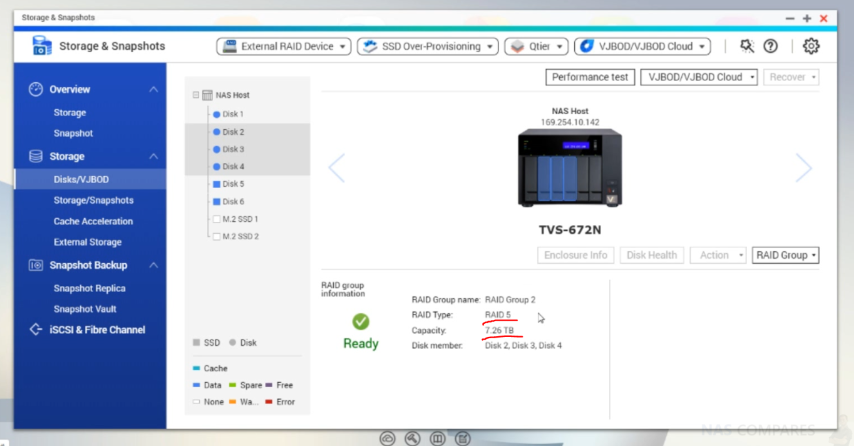Open iSCSI & Fibre Channel section
Image resolution: width=854 pixels, height=446 pixels.
(97, 330)
